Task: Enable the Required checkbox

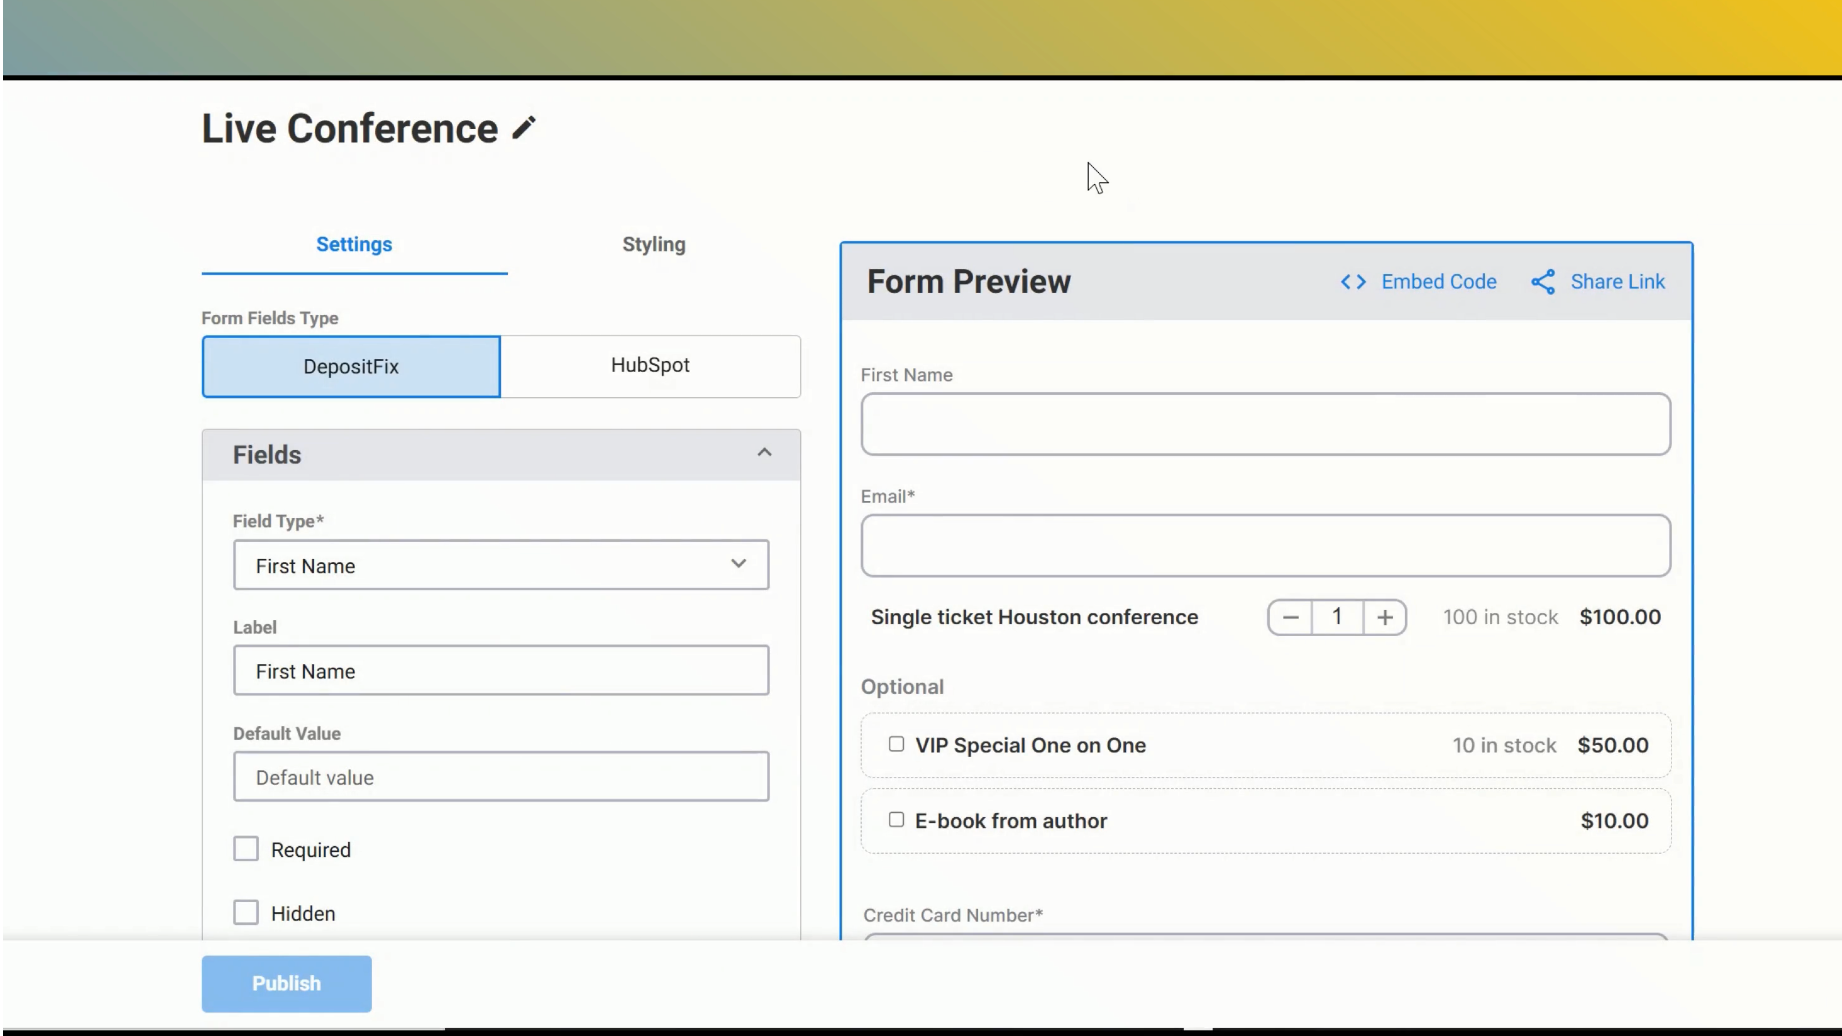Action: (x=246, y=849)
